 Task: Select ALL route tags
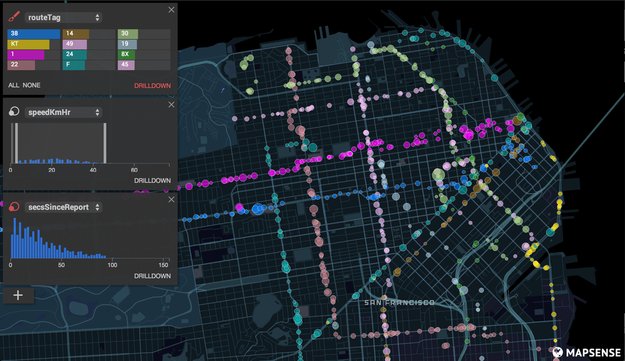tap(13, 85)
